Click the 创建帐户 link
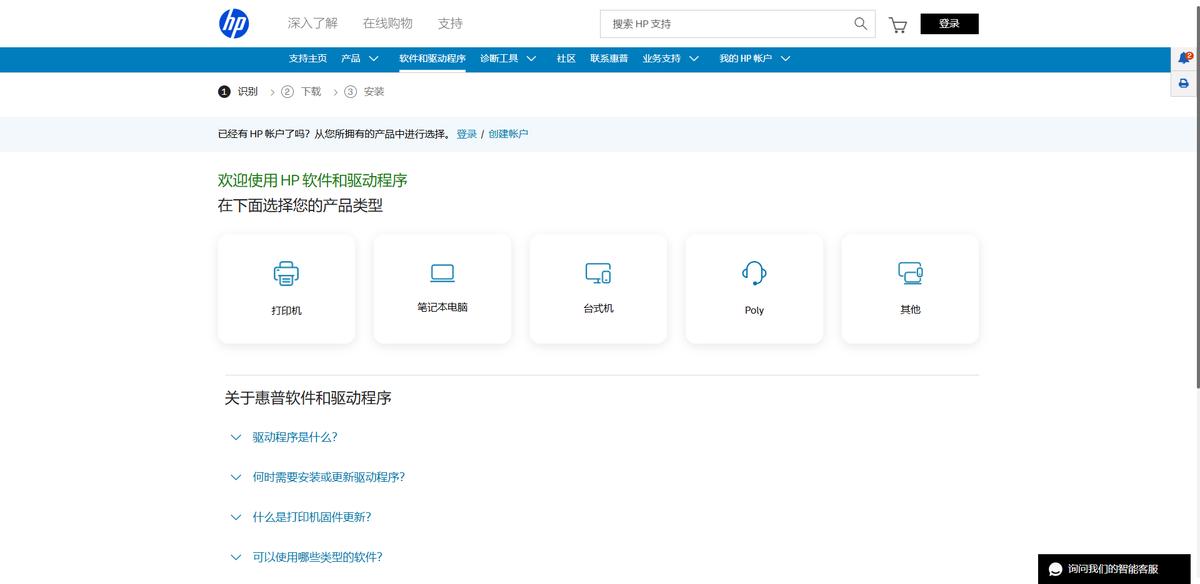1200x584 pixels. 508,134
